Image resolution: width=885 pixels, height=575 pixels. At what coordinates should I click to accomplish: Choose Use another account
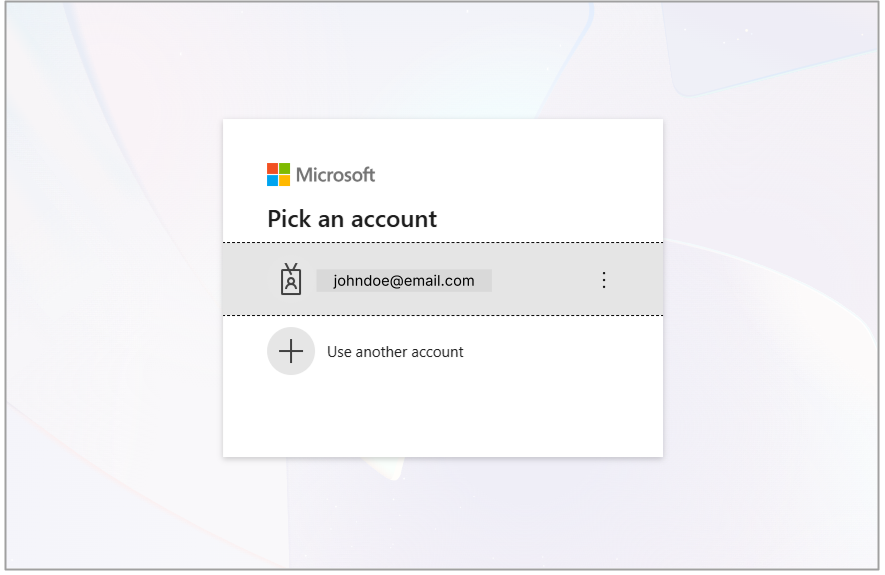(x=395, y=352)
